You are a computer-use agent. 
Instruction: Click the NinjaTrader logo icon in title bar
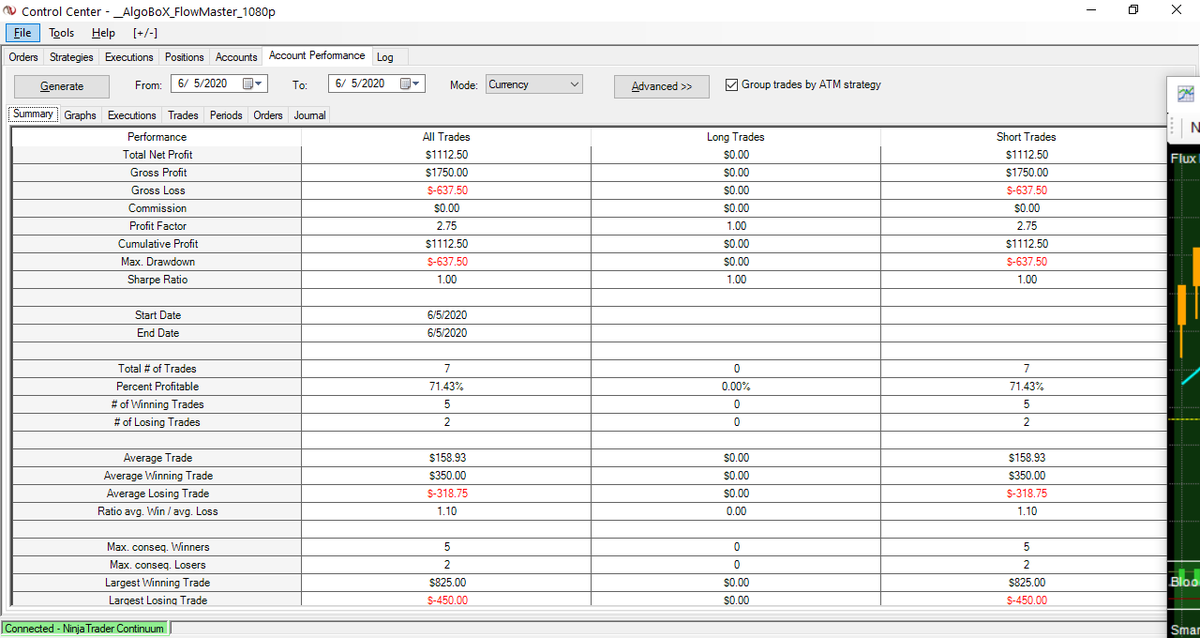10,12
